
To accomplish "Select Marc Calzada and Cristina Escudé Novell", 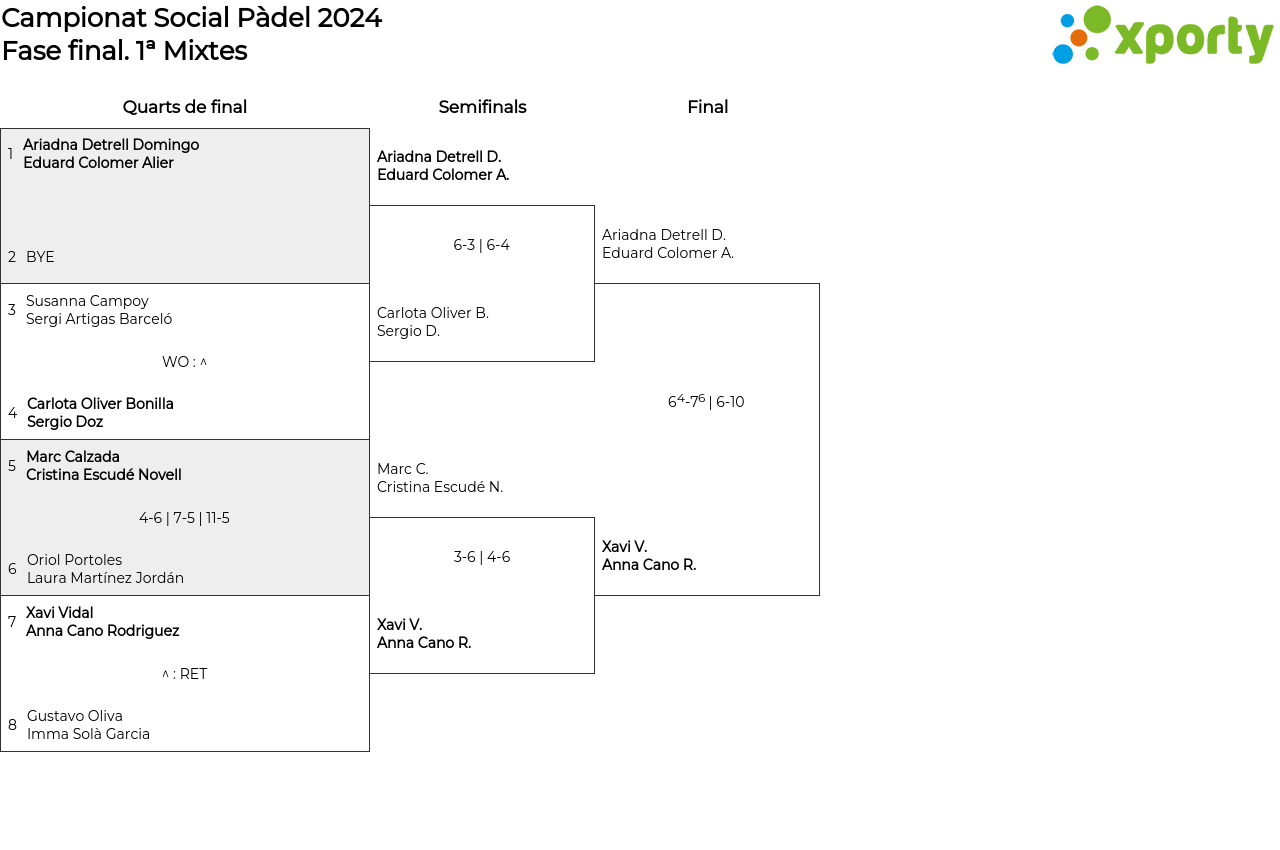I will 104,466.
